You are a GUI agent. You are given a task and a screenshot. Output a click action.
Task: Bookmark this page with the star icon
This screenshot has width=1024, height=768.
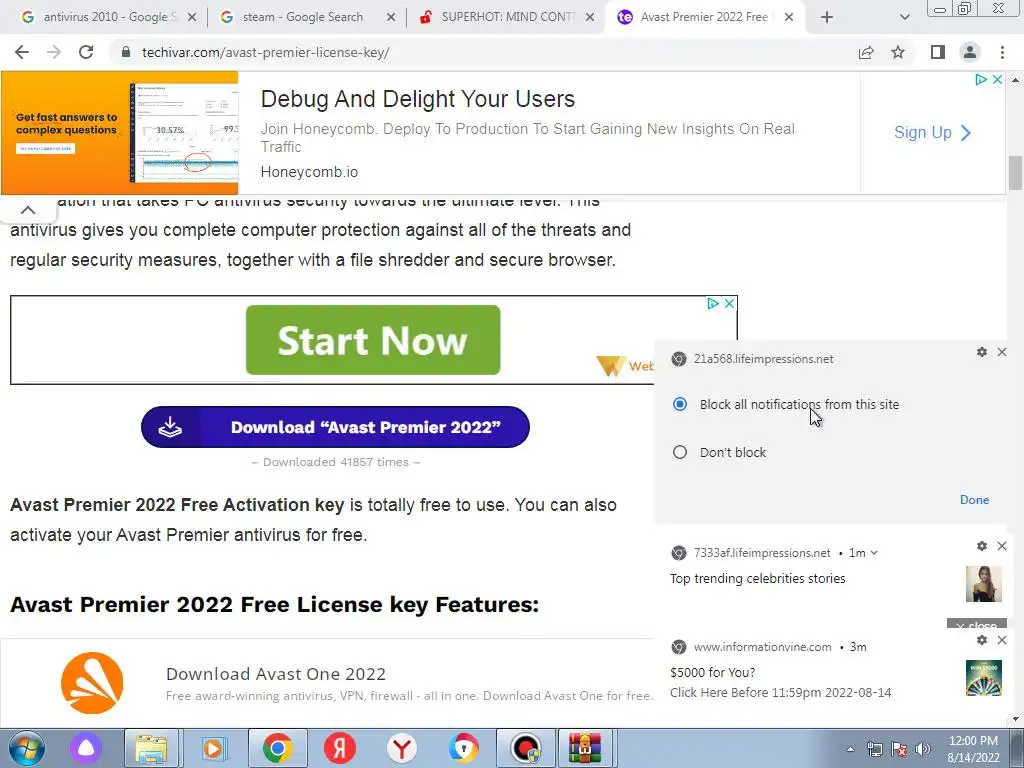[898, 52]
